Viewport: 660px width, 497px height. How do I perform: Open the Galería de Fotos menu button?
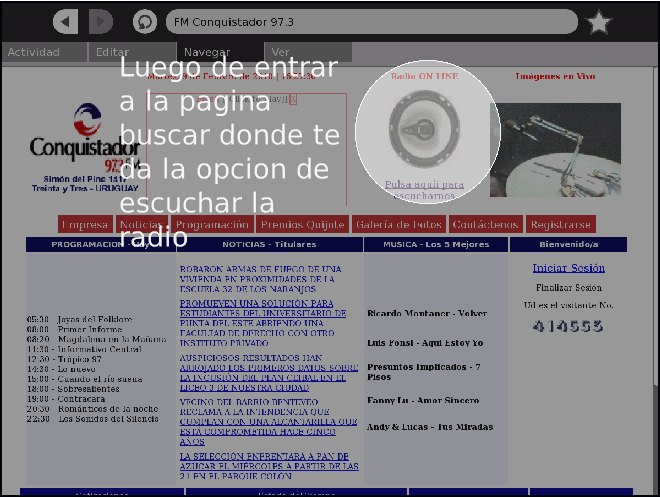[x=399, y=224]
